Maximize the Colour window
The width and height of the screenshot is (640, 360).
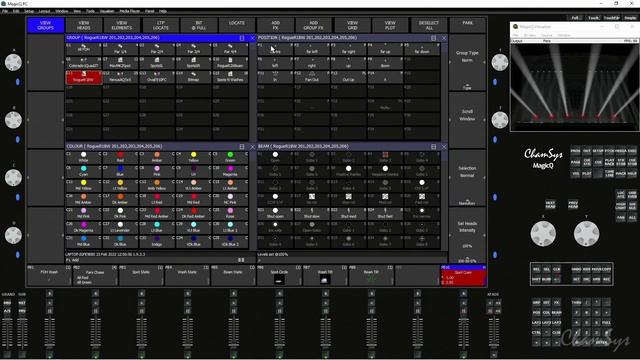242,147
